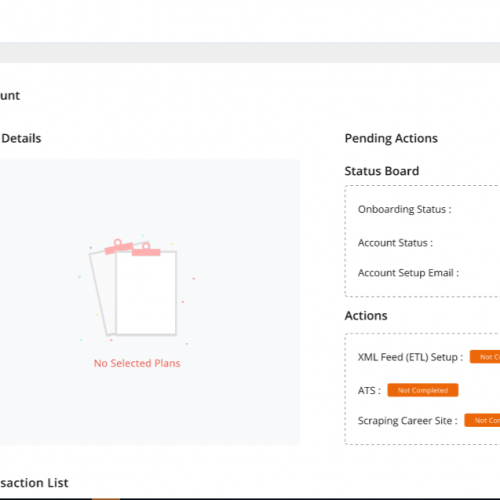Select the No Selected Plans message
The image size is (500, 500).
tap(137, 363)
